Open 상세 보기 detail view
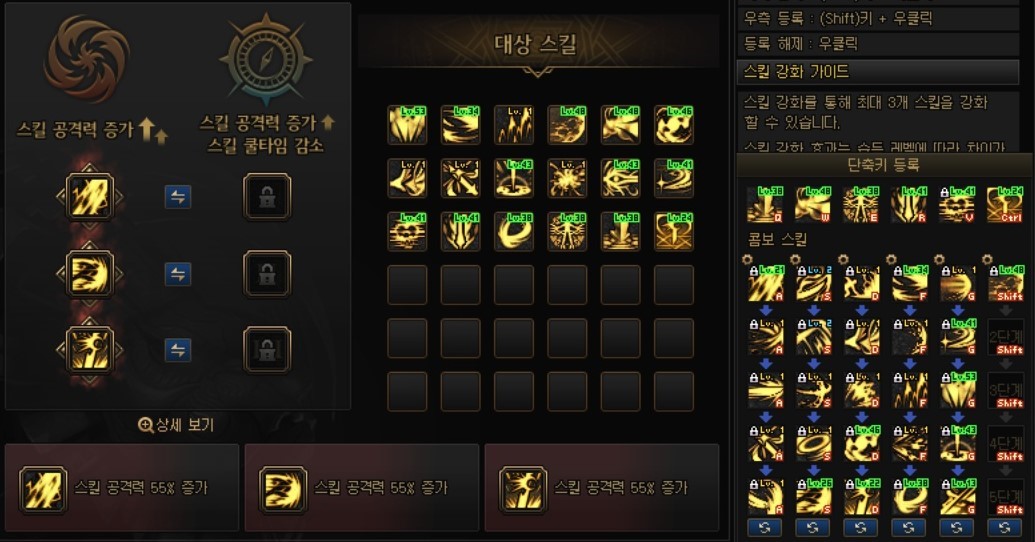The width and height of the screenshot is (1035, 542). pyautogui.click(x=176, y=425)
